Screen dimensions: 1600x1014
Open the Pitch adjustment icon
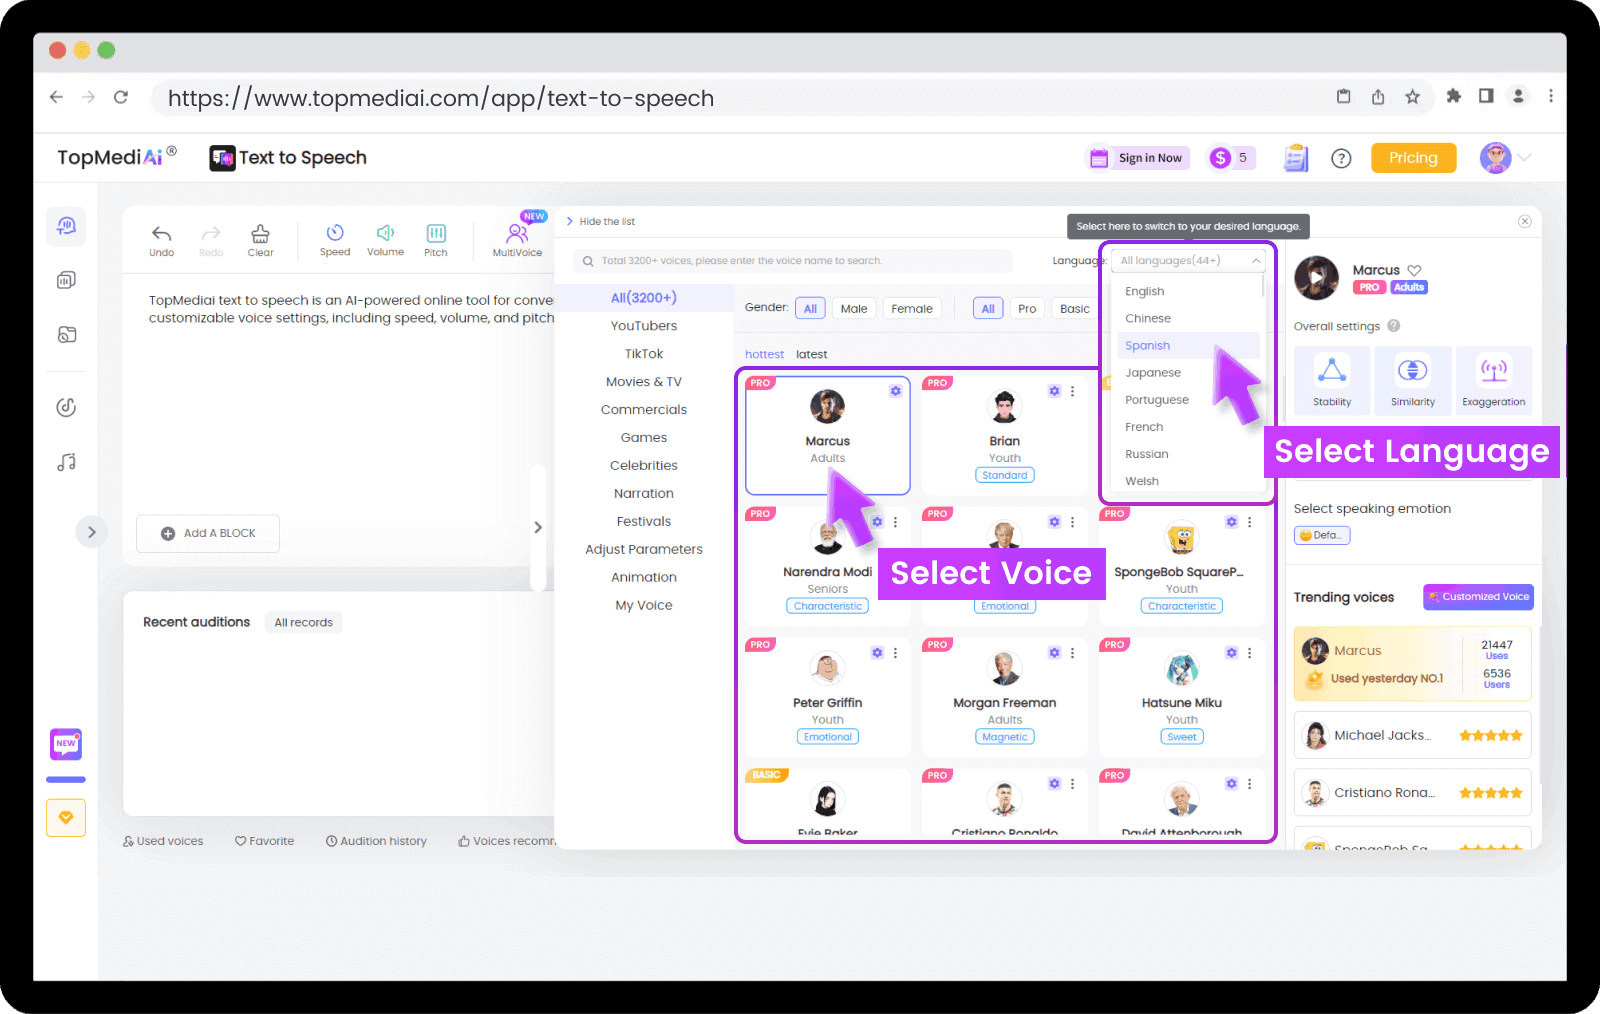436,234
